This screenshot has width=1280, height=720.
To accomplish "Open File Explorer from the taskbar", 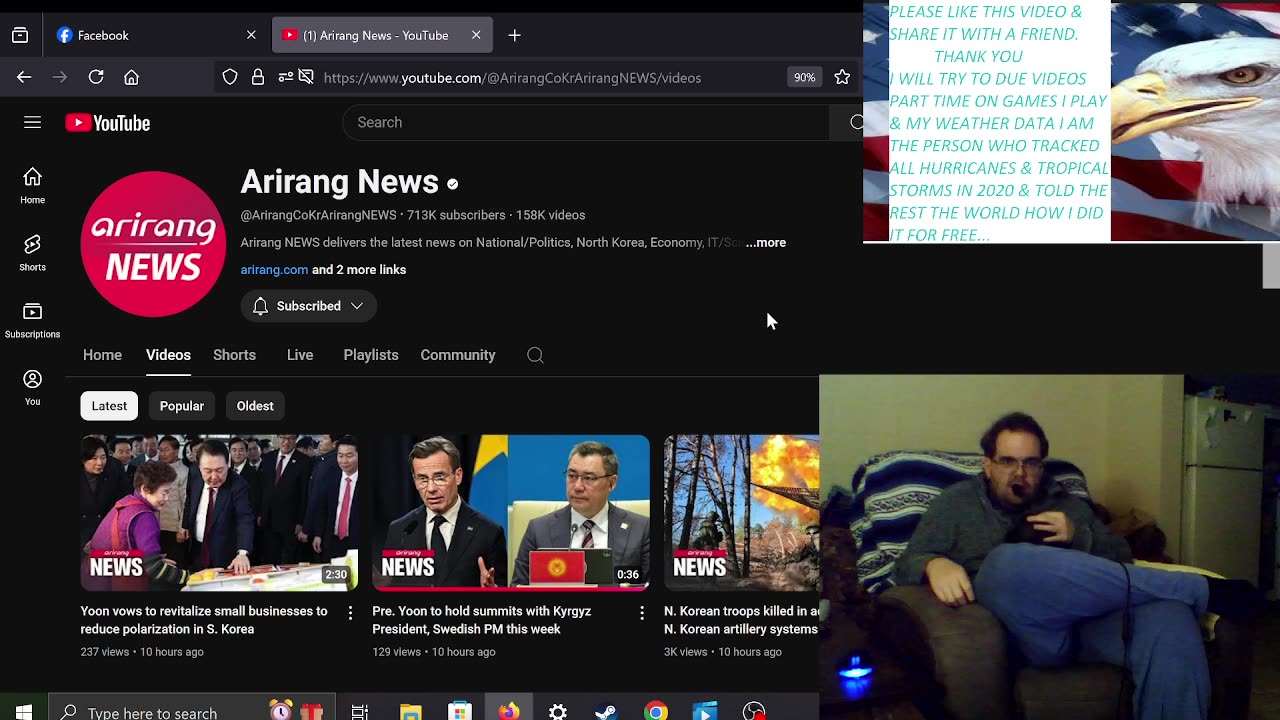I will click(411, 712).
